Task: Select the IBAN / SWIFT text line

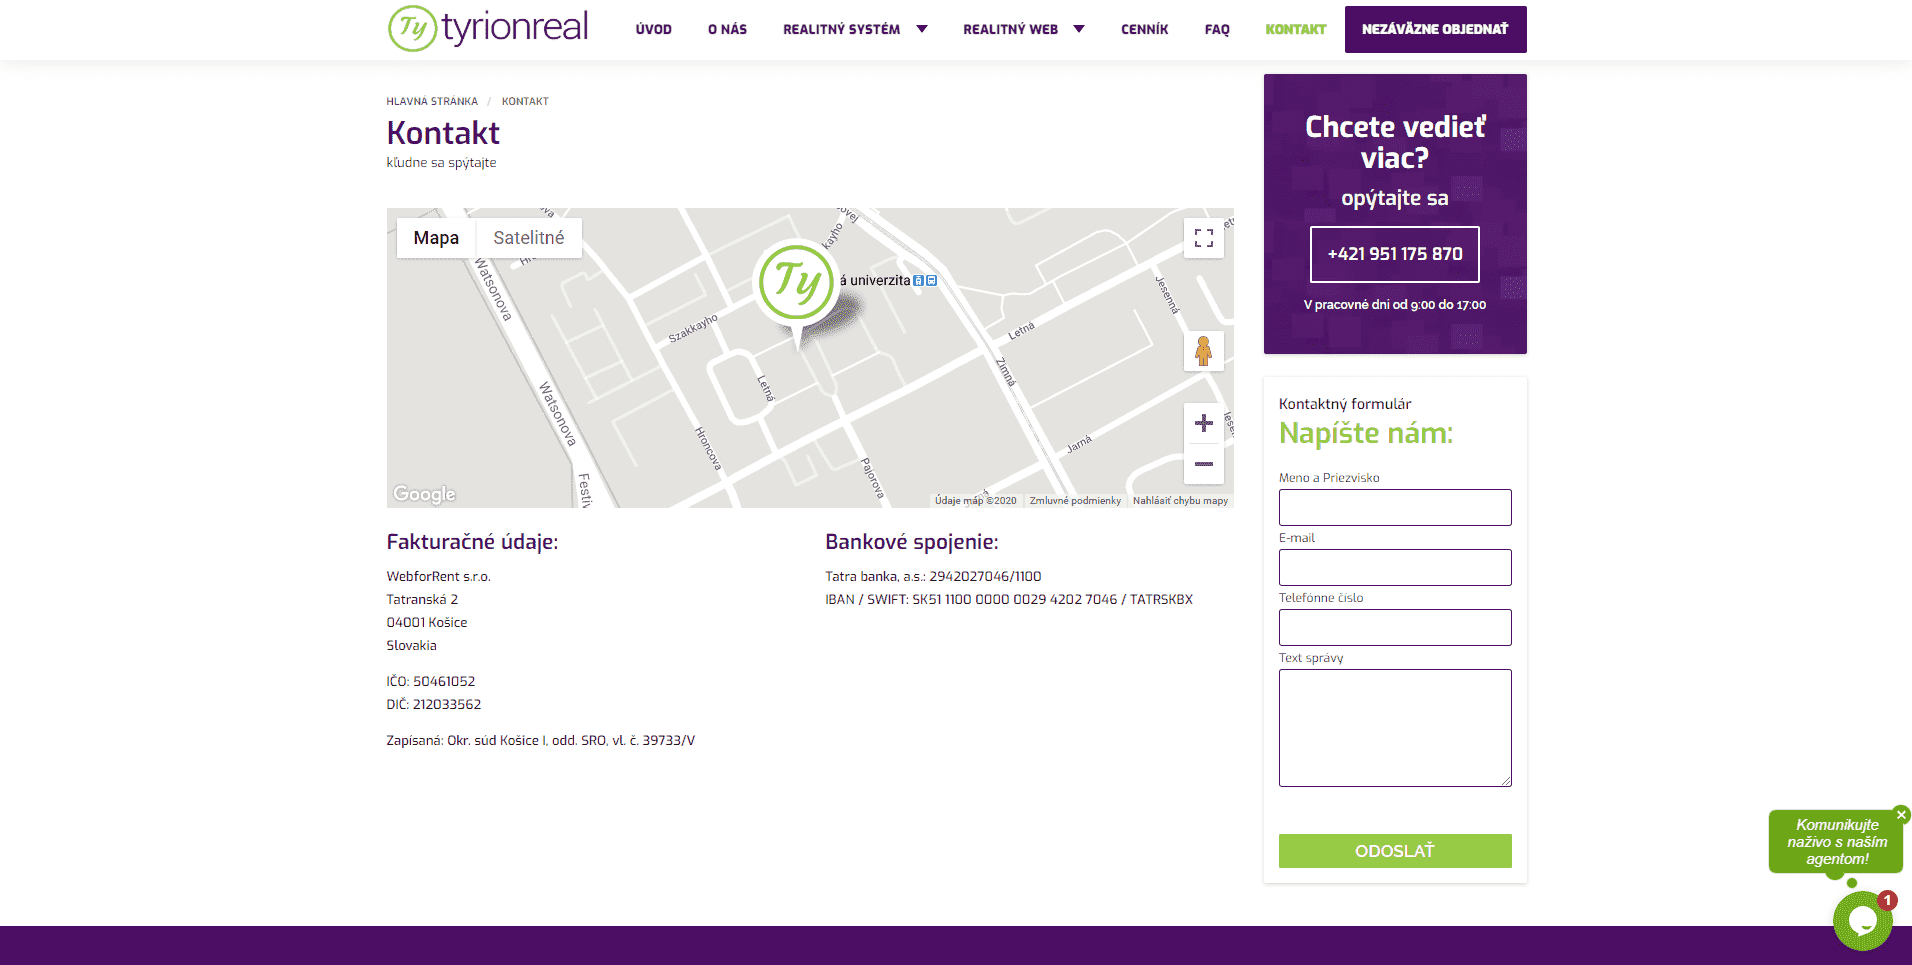Action: pyautogui.click(x=1008, y=600)
